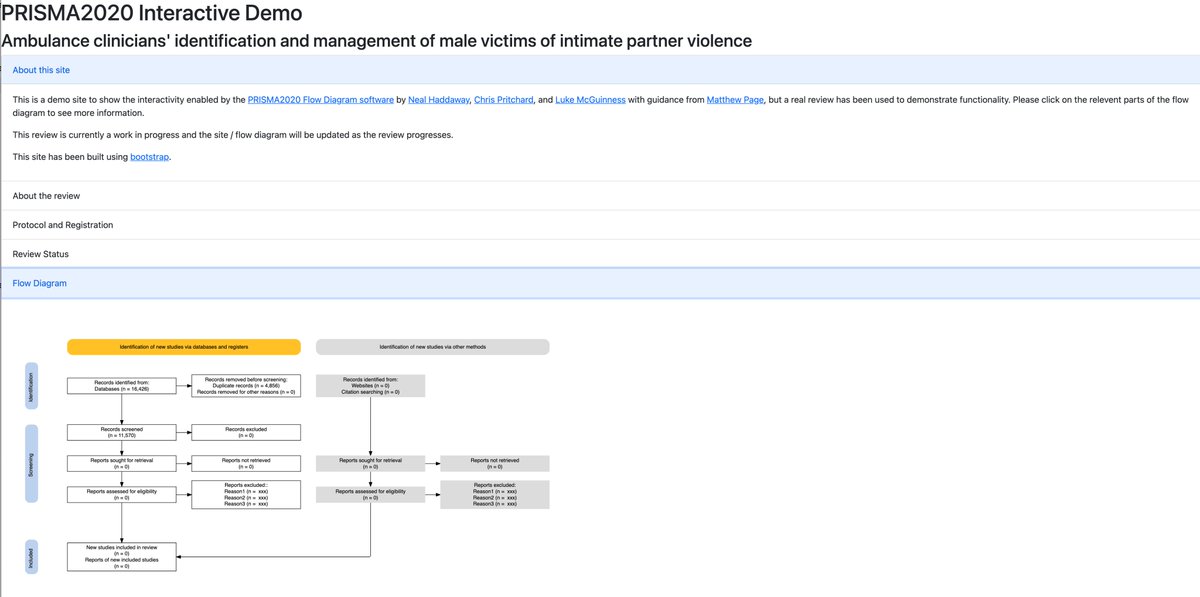Screen dimensions: 1200x597
Task: Click the 'New studies included in review' box
Action: [x=122, y=557]
